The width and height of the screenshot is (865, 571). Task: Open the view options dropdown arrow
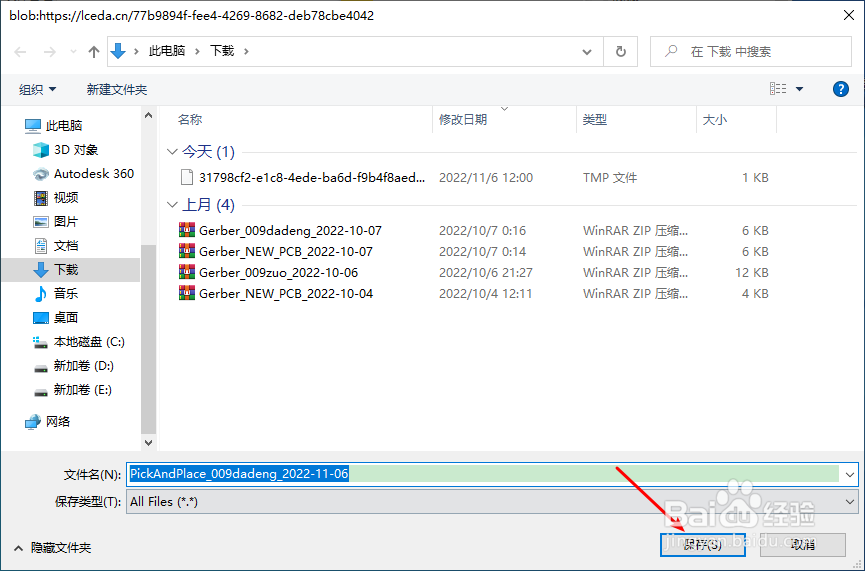799,89
